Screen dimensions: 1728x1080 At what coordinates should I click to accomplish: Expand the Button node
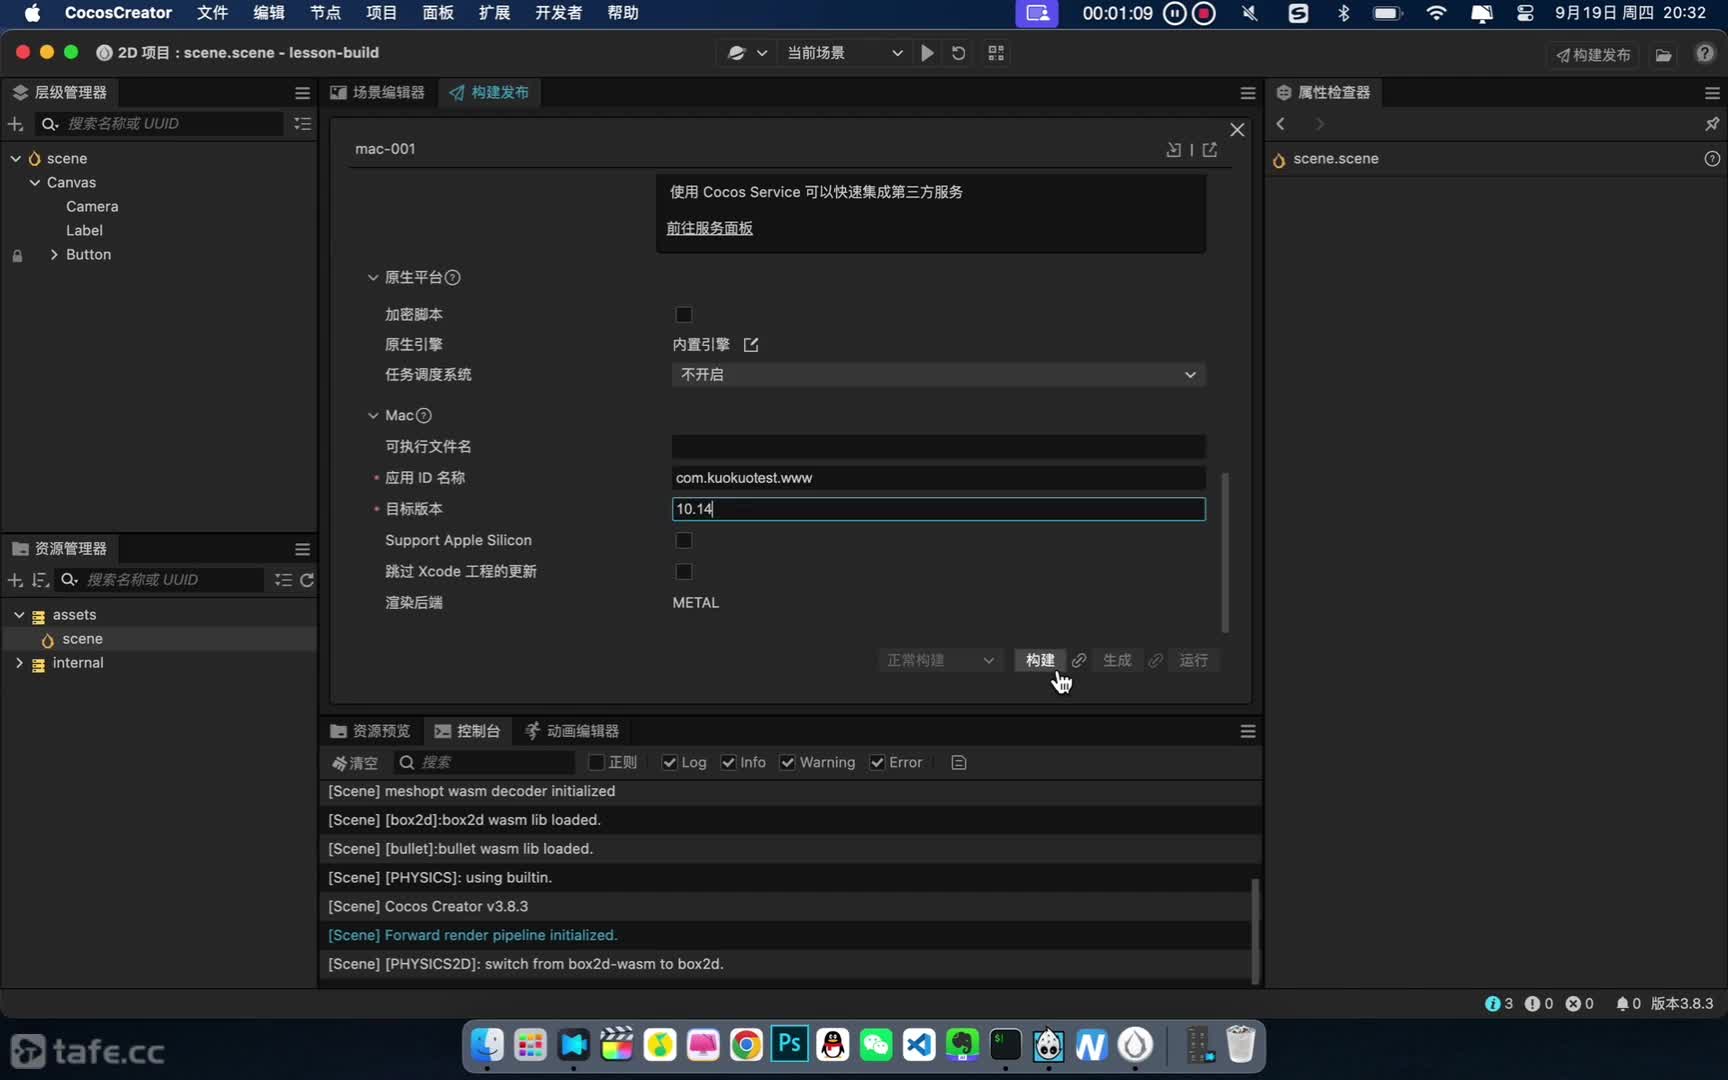coord(54,255)
